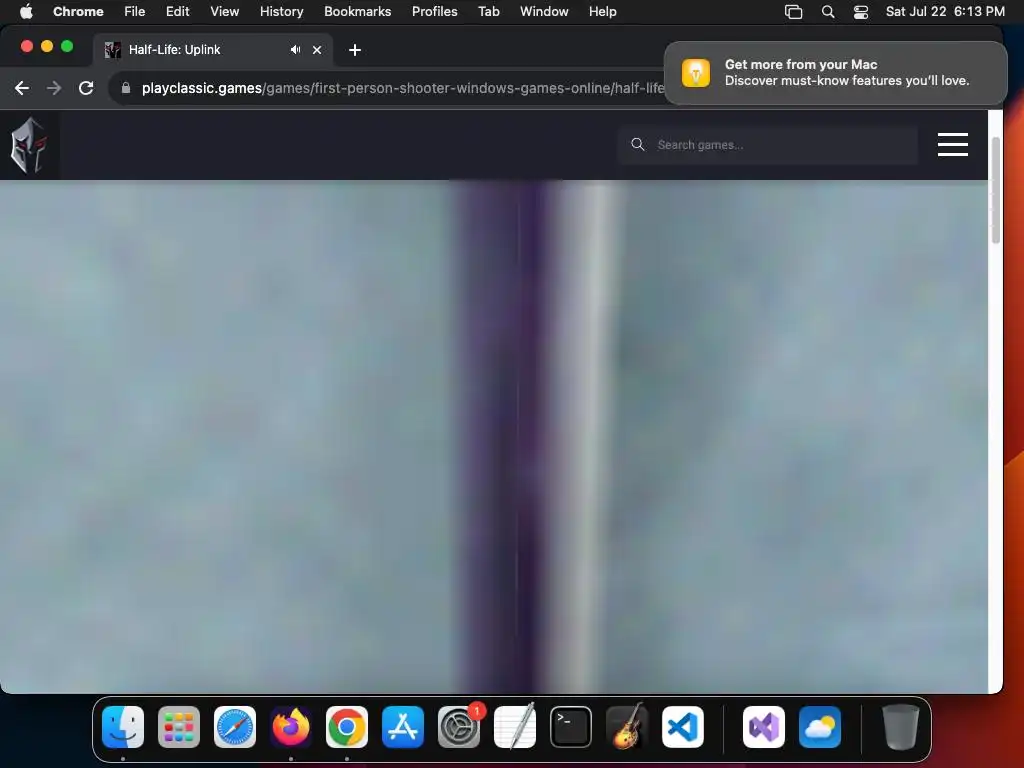Launch Firefox from the Dock
The width and height of the screenshot is (1024, 768).
(291, 727)
